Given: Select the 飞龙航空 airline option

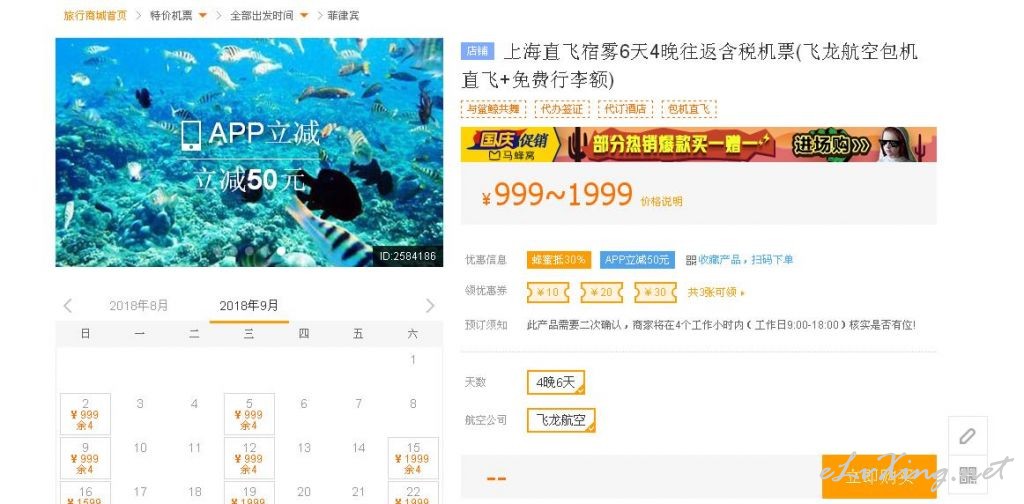Looking at the screenshot, I should click(x=561, y=420).
